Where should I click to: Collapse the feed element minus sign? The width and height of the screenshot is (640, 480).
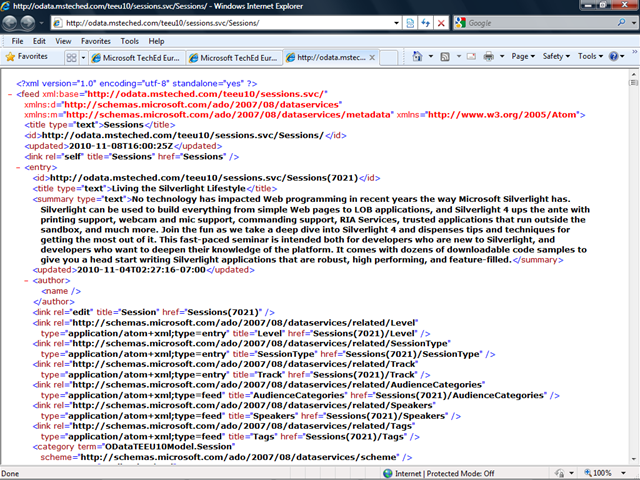point(10,94)
